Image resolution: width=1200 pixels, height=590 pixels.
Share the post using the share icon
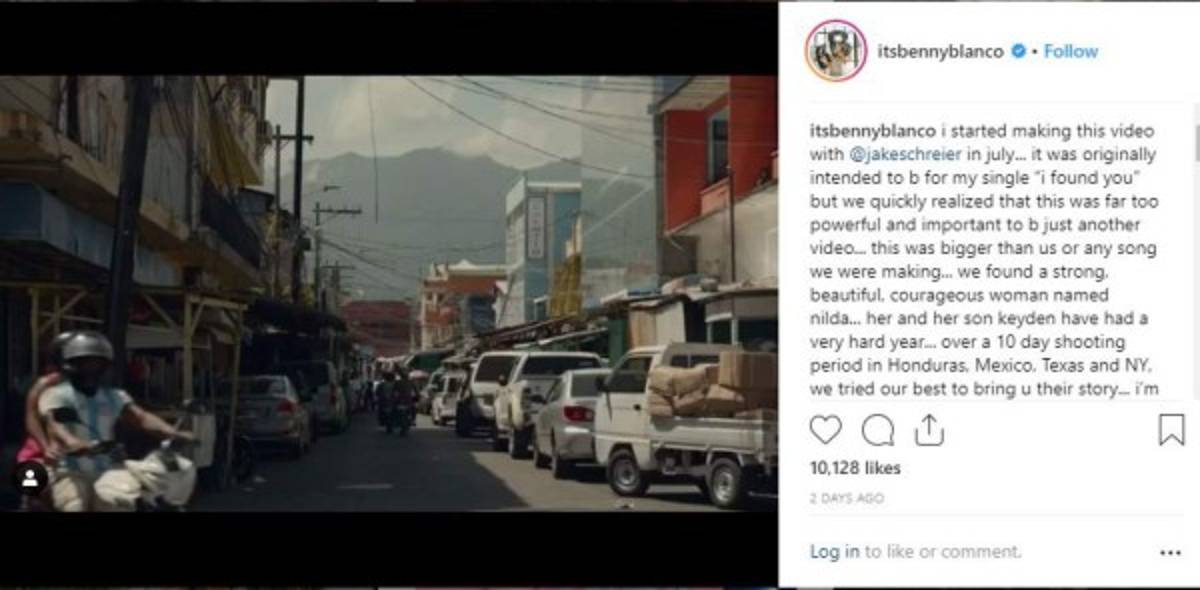(929, 430)
